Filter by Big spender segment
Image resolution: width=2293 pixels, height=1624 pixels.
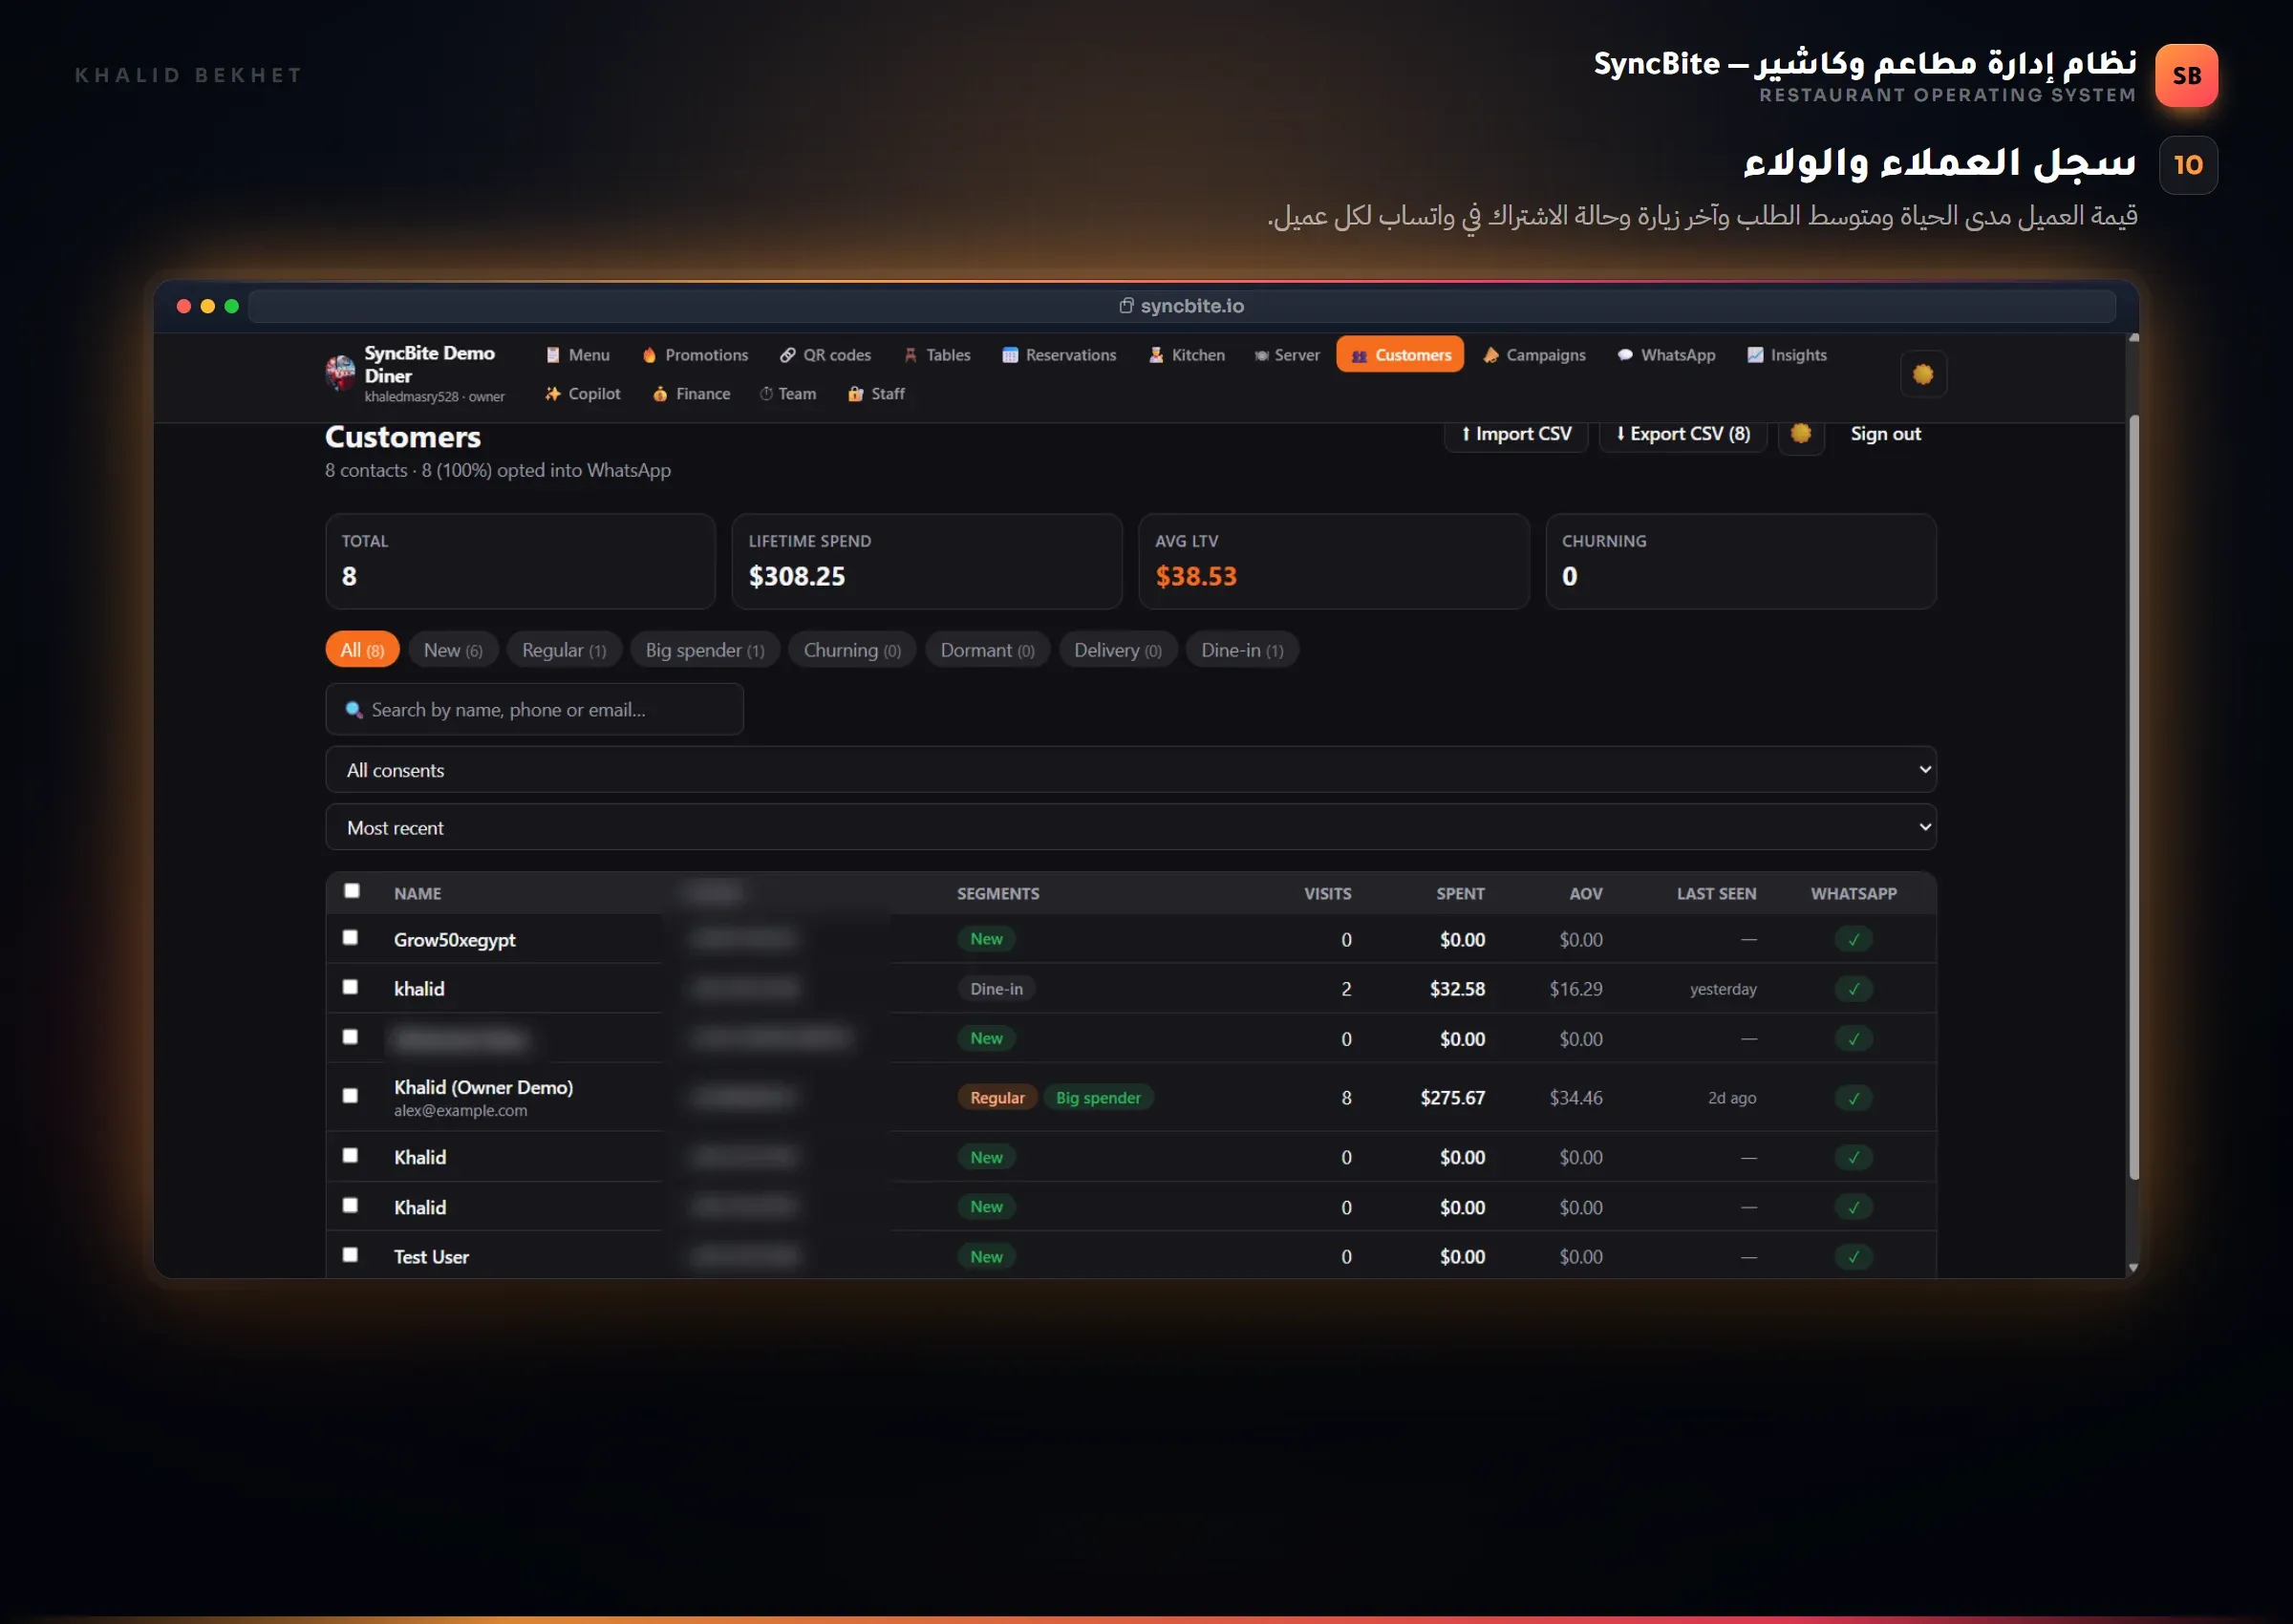tap(705, 650)
